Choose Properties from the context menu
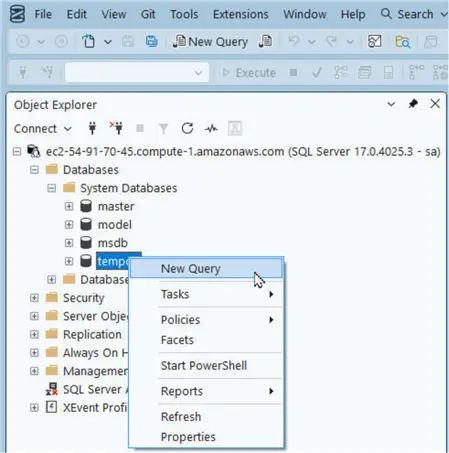This screenshot has width=449, height=453. [x=206, y=437]
